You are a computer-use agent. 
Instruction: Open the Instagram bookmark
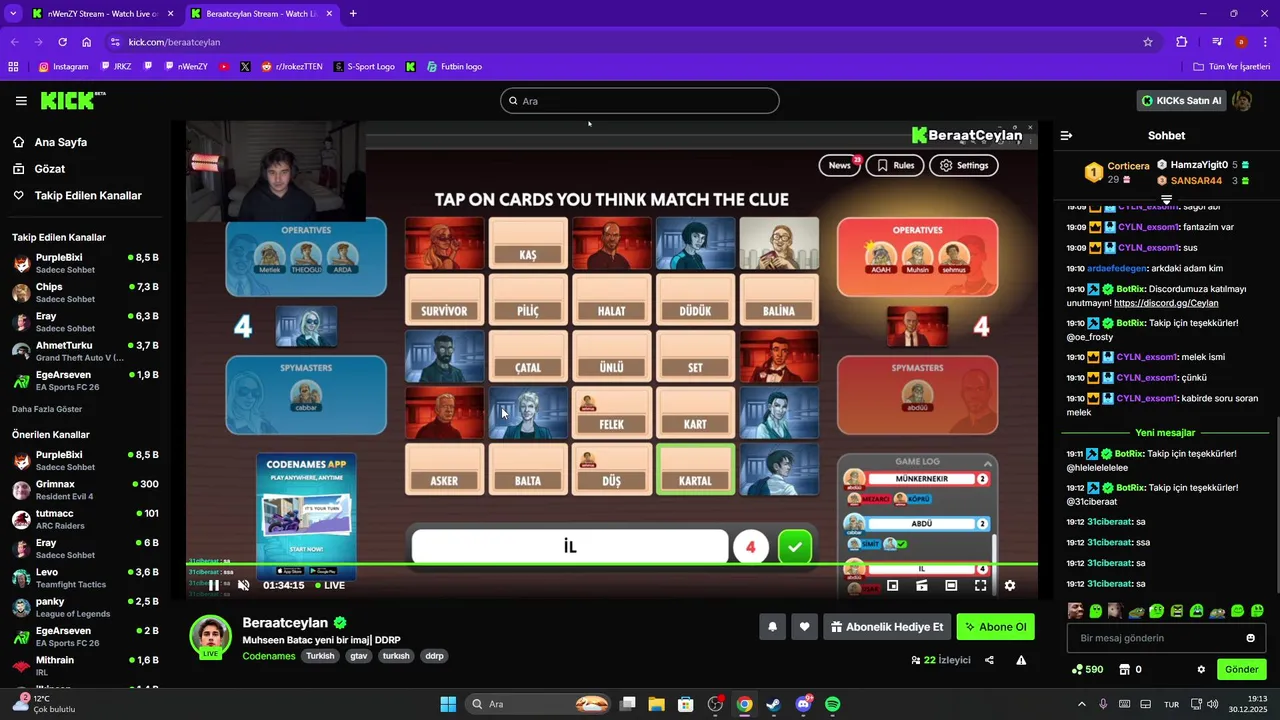(63, 67)
